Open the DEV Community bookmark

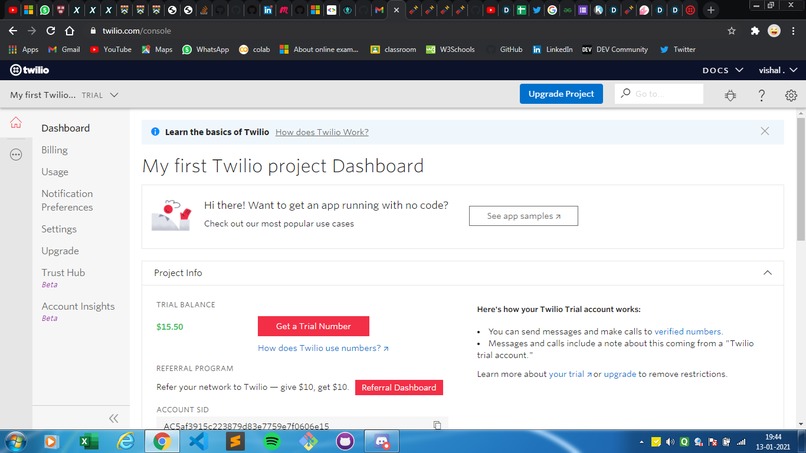pyautogui.click(x=615, y=49)
